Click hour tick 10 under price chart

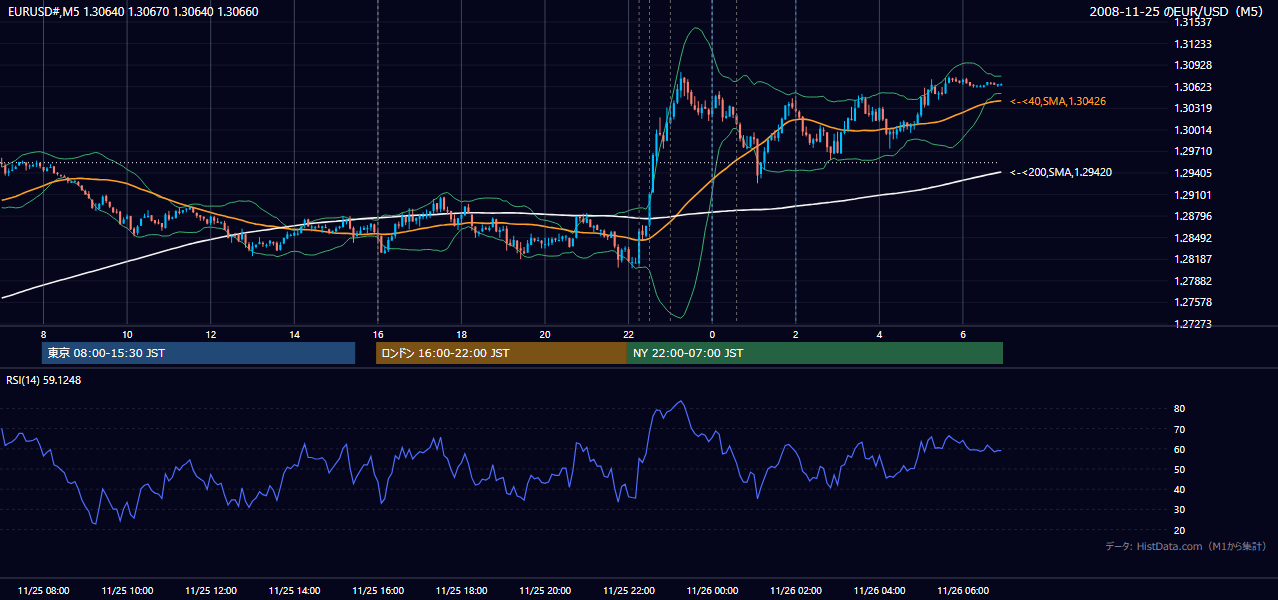click(x=127, y=334)
